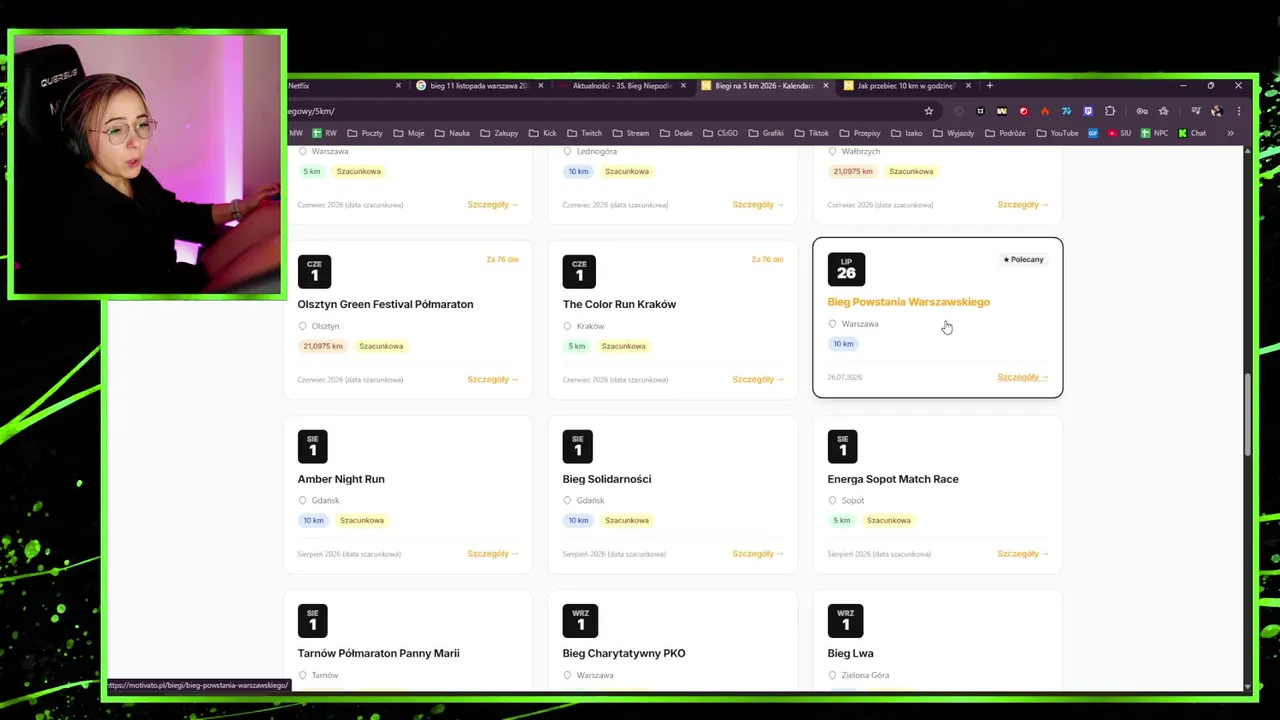Click the date badge on Olsztyn Green Festival card

tap(314, 271)
